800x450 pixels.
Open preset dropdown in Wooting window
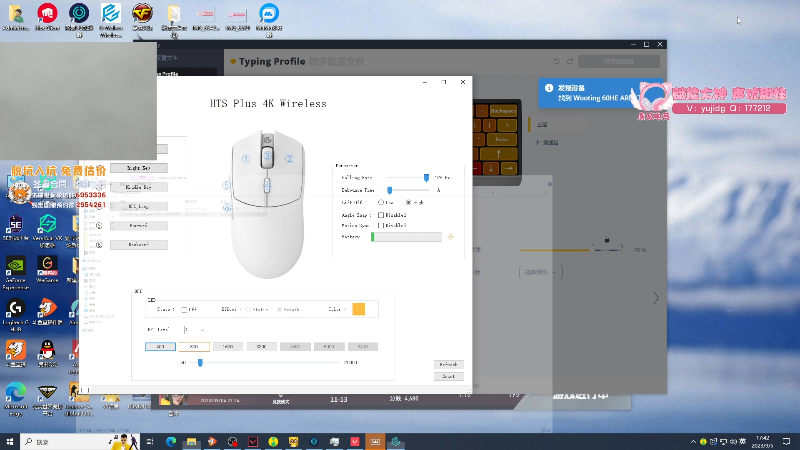[541, 272]
